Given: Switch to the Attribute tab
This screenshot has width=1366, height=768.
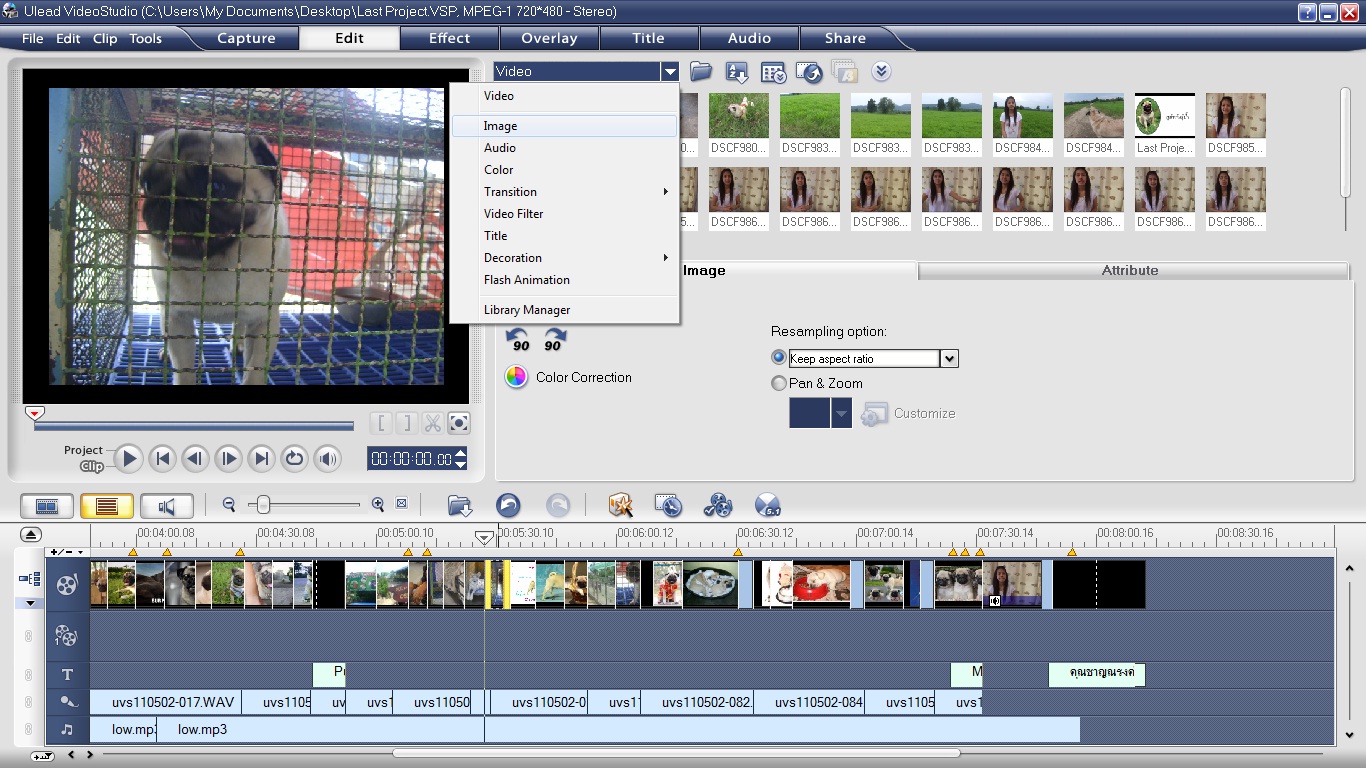Looking at the screenshot, I should pos(1130,271).
